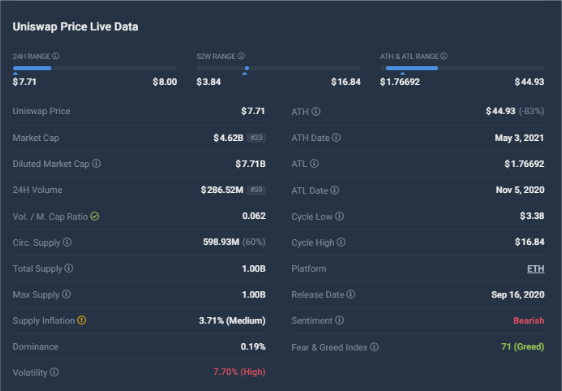Click the yellow warning icon by Supply Inflation
562x391 pixels.
pyautogui.click(x=82, y=320)
